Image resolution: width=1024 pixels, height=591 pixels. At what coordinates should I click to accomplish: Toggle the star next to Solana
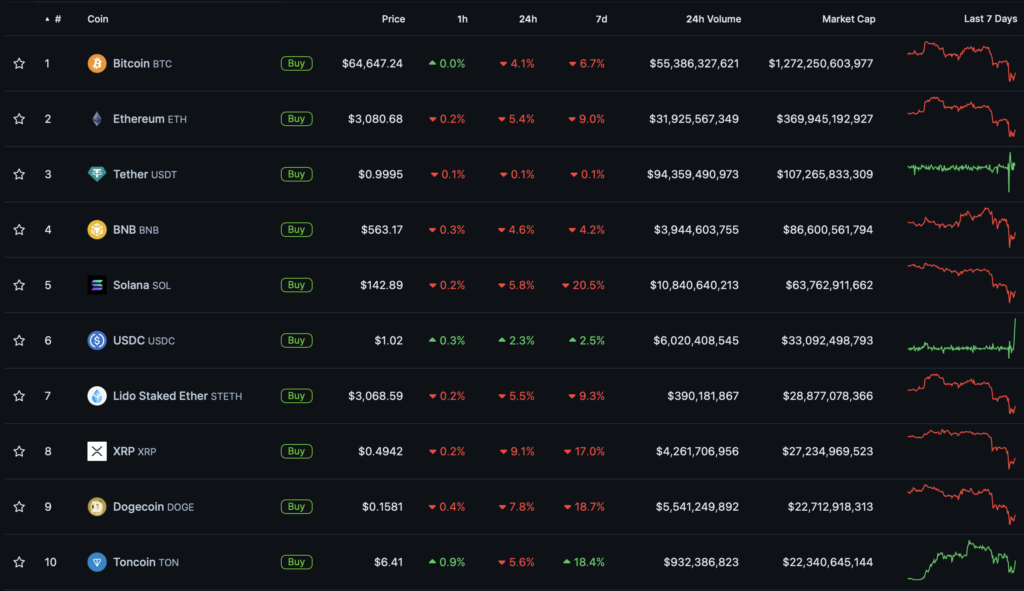pos(19,285)
